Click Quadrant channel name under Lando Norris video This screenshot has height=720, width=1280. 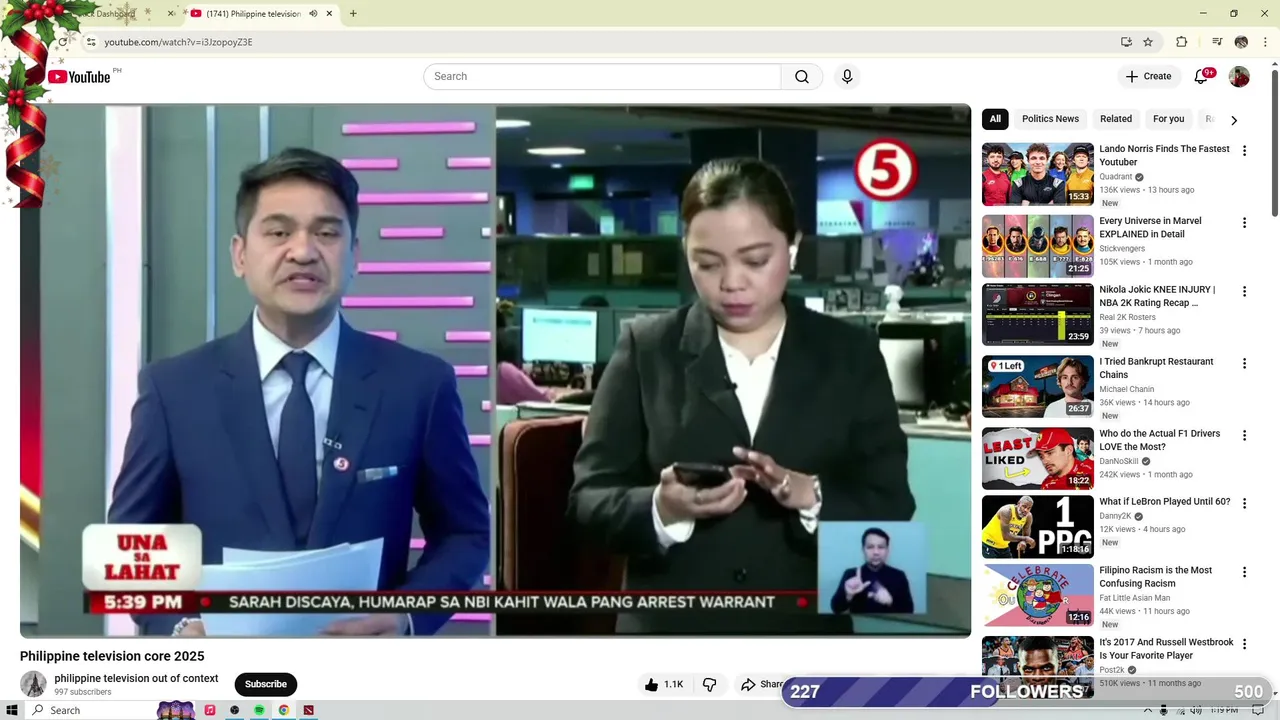tap(1116, 177)
